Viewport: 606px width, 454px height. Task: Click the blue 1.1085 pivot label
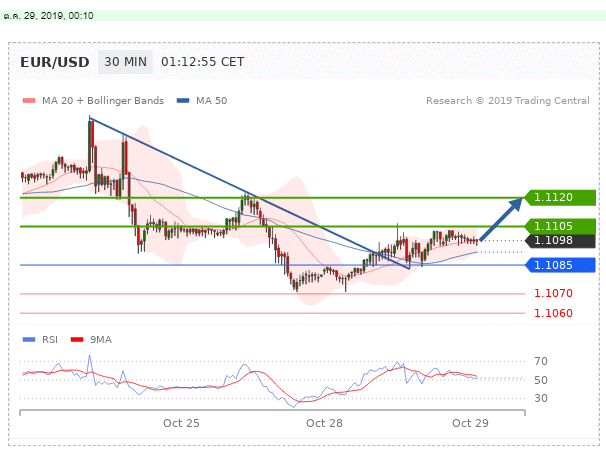(x=560, y=265)
